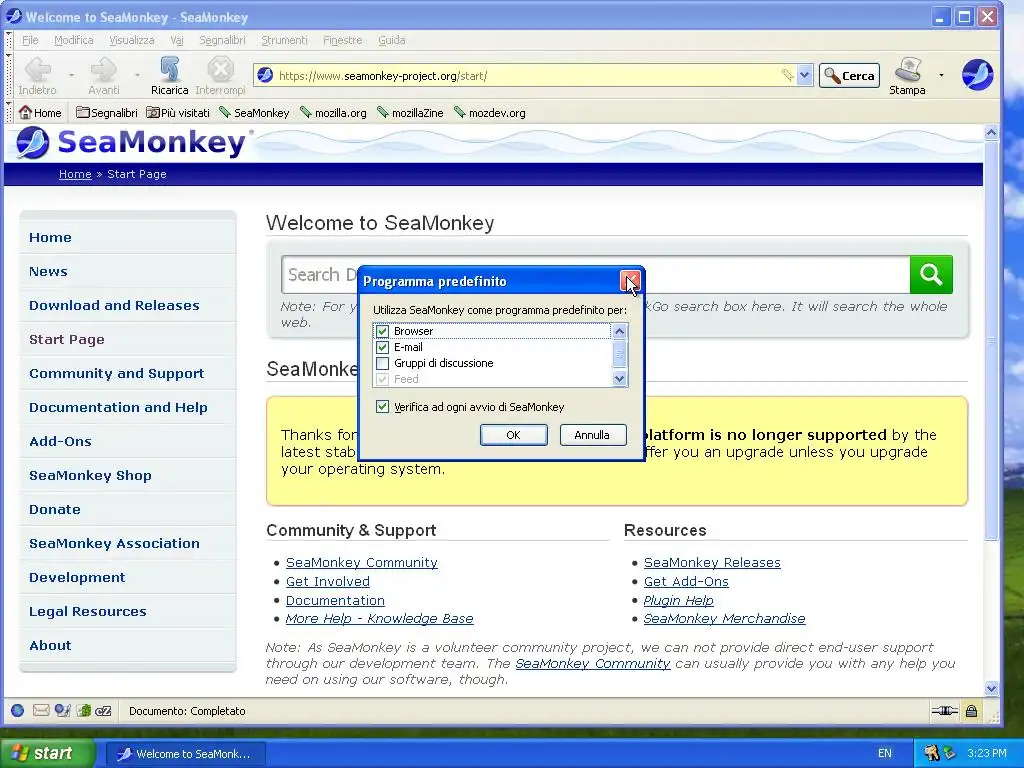Click the EN language indicator in taskbar

point(884,753)
